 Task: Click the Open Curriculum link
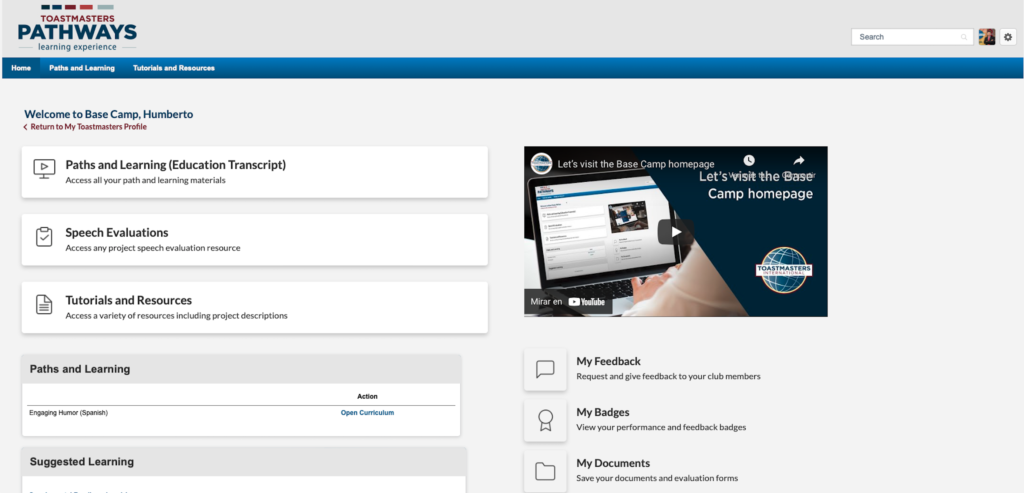(x=367, y=413)
